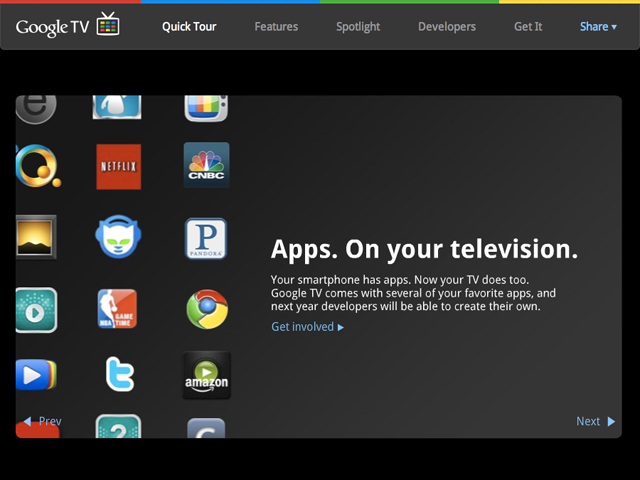
Task: Go back with the Prev link
Action: [x=42, y=421]
